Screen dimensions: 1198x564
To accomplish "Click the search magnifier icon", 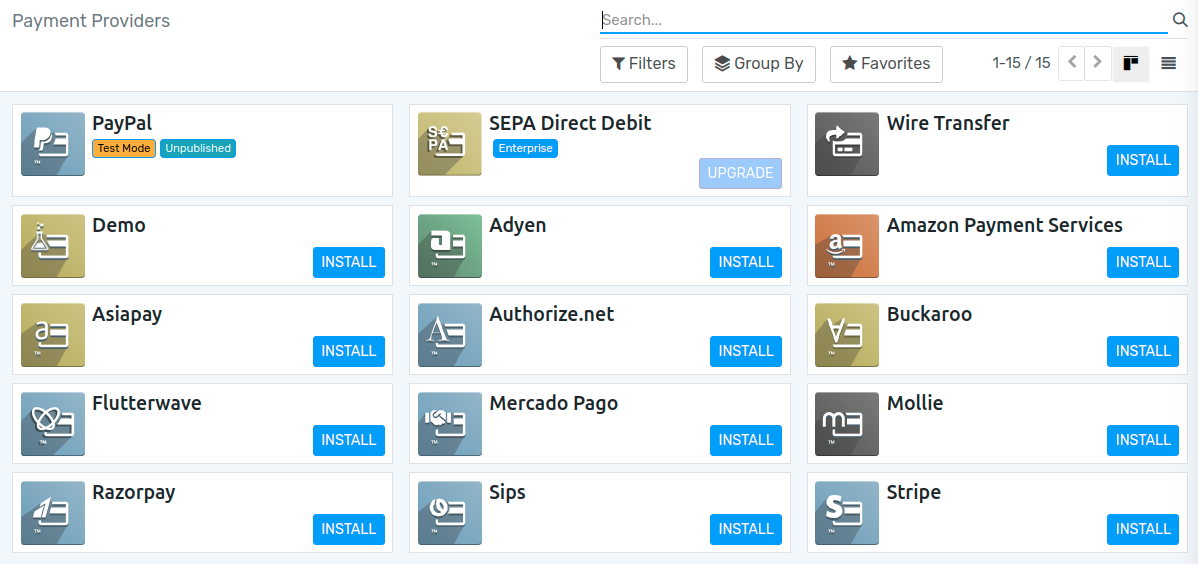I will click(x=1180, y=20).
